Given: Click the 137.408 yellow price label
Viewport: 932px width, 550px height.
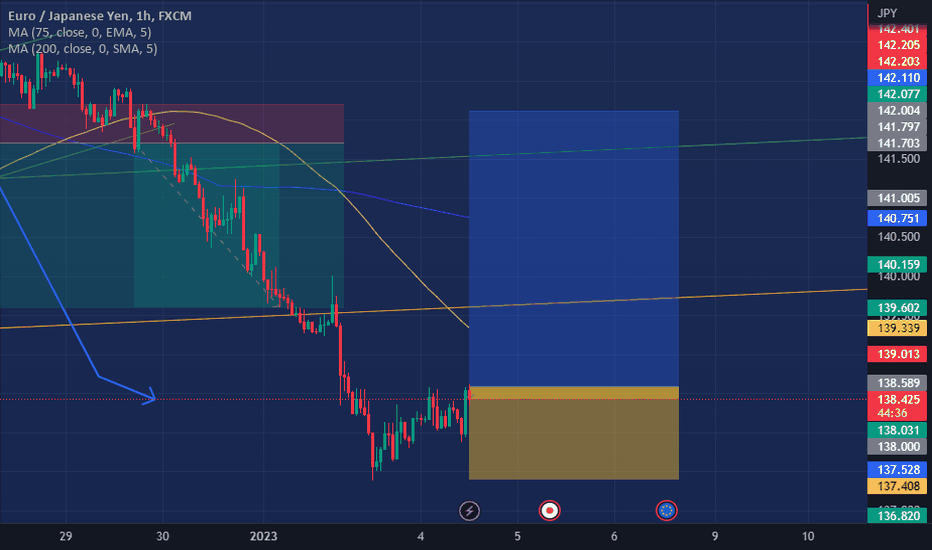Looking at the screenshot, I should tap(898, 486).
